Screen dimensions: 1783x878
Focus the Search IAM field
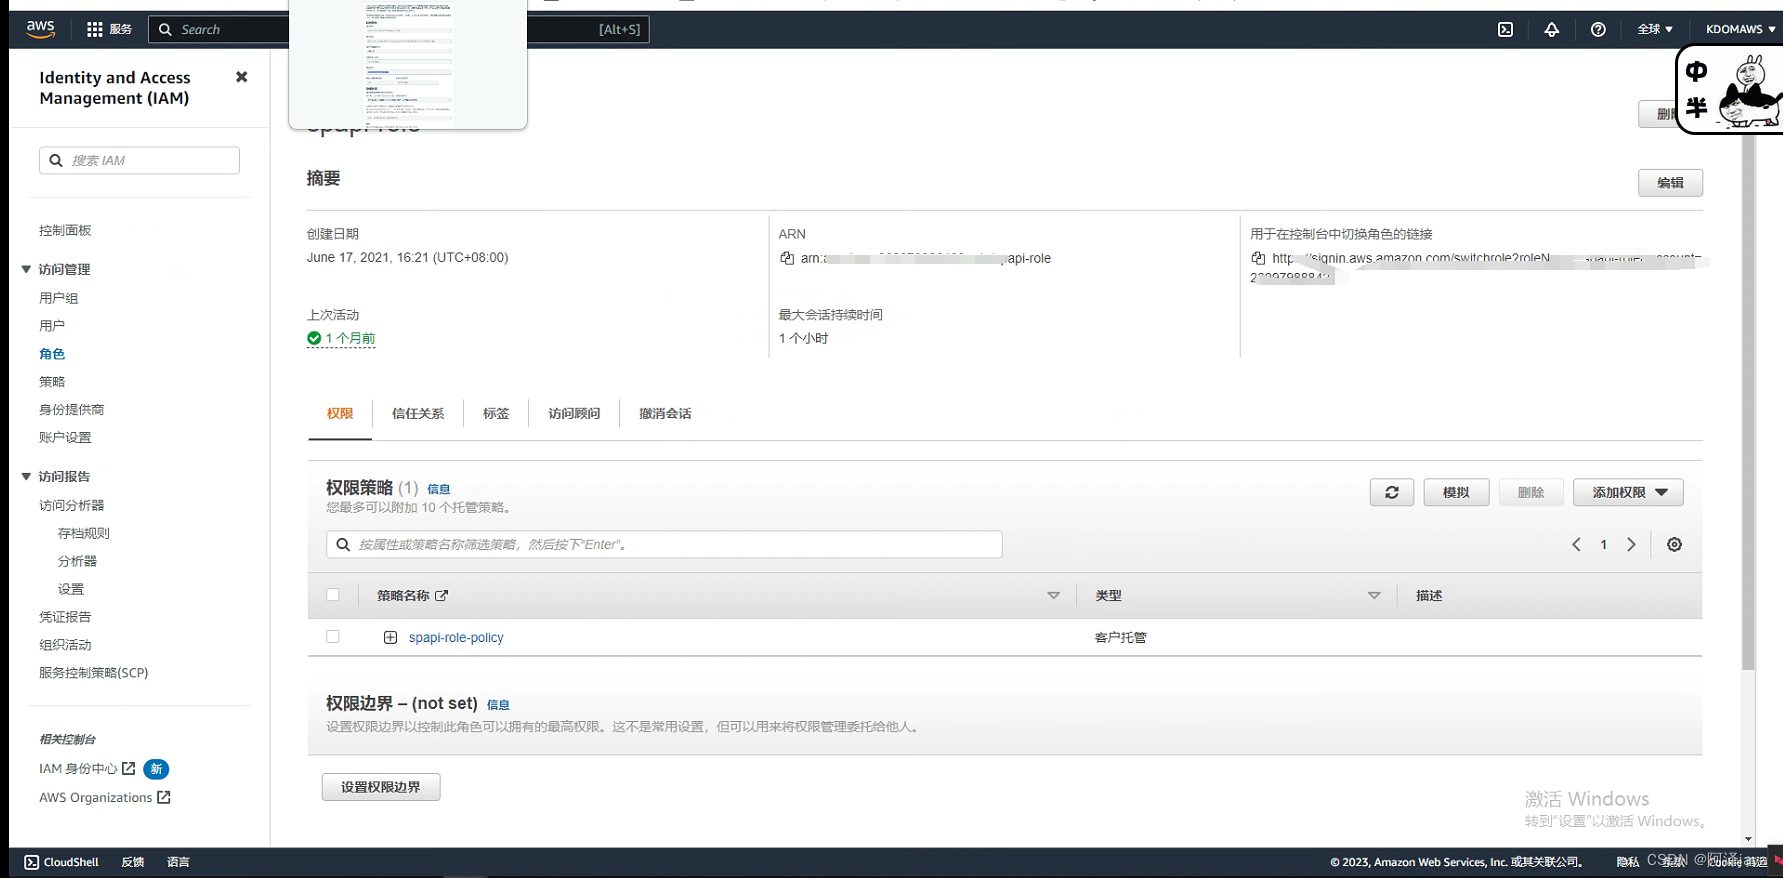pos(139,160)
